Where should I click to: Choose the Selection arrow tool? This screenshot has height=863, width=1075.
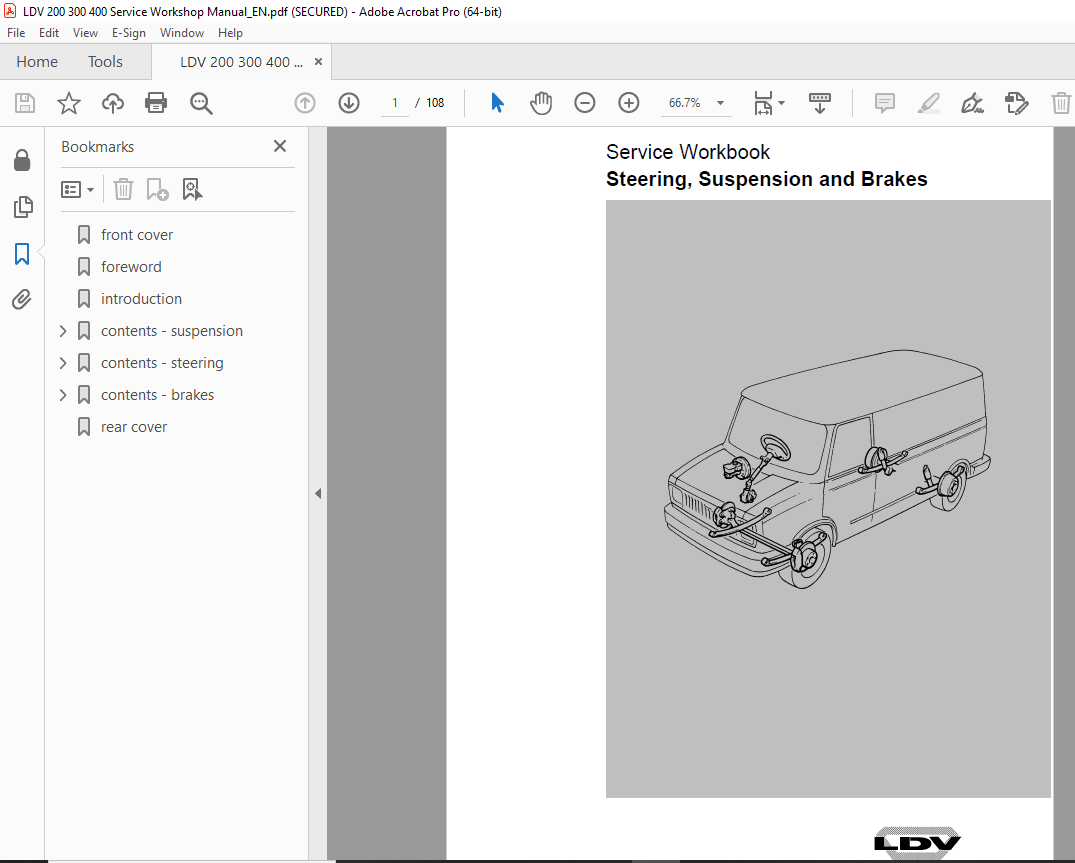497,103
